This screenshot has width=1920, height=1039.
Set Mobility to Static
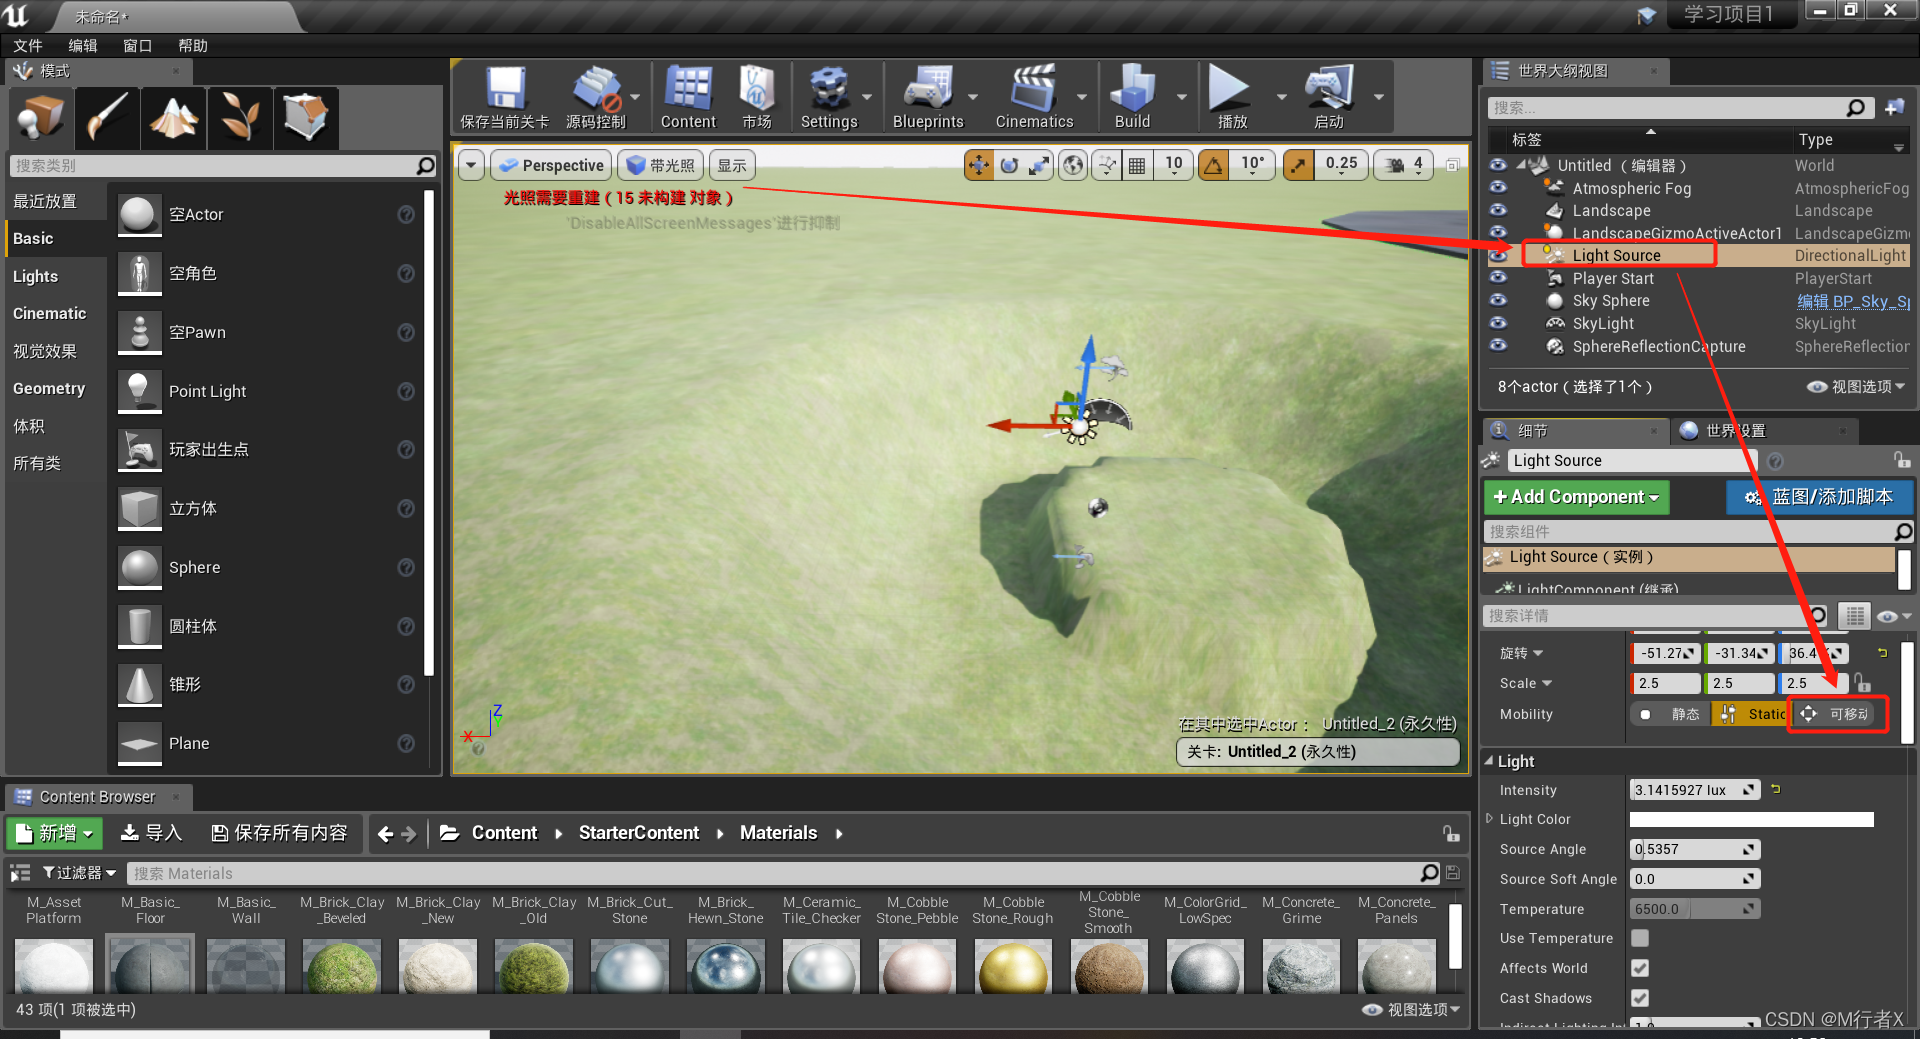(1669, 714)
